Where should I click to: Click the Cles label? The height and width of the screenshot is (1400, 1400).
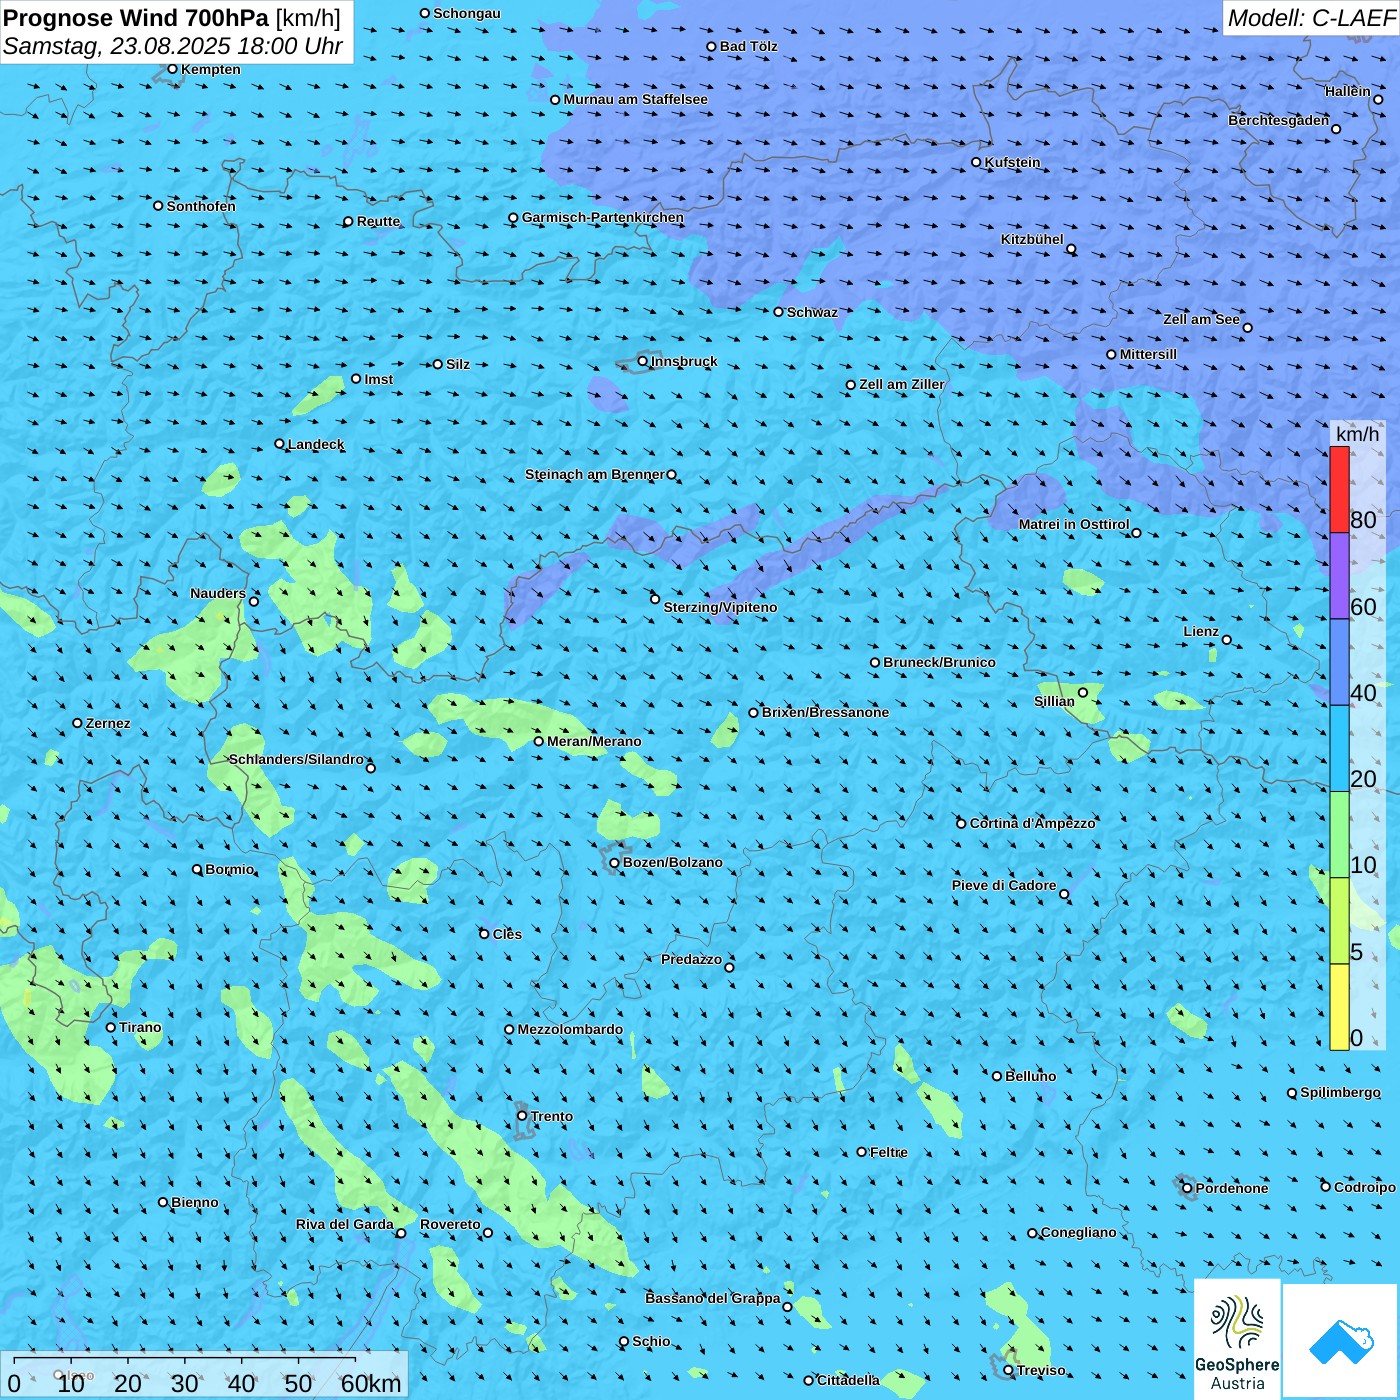pos(507,934)
